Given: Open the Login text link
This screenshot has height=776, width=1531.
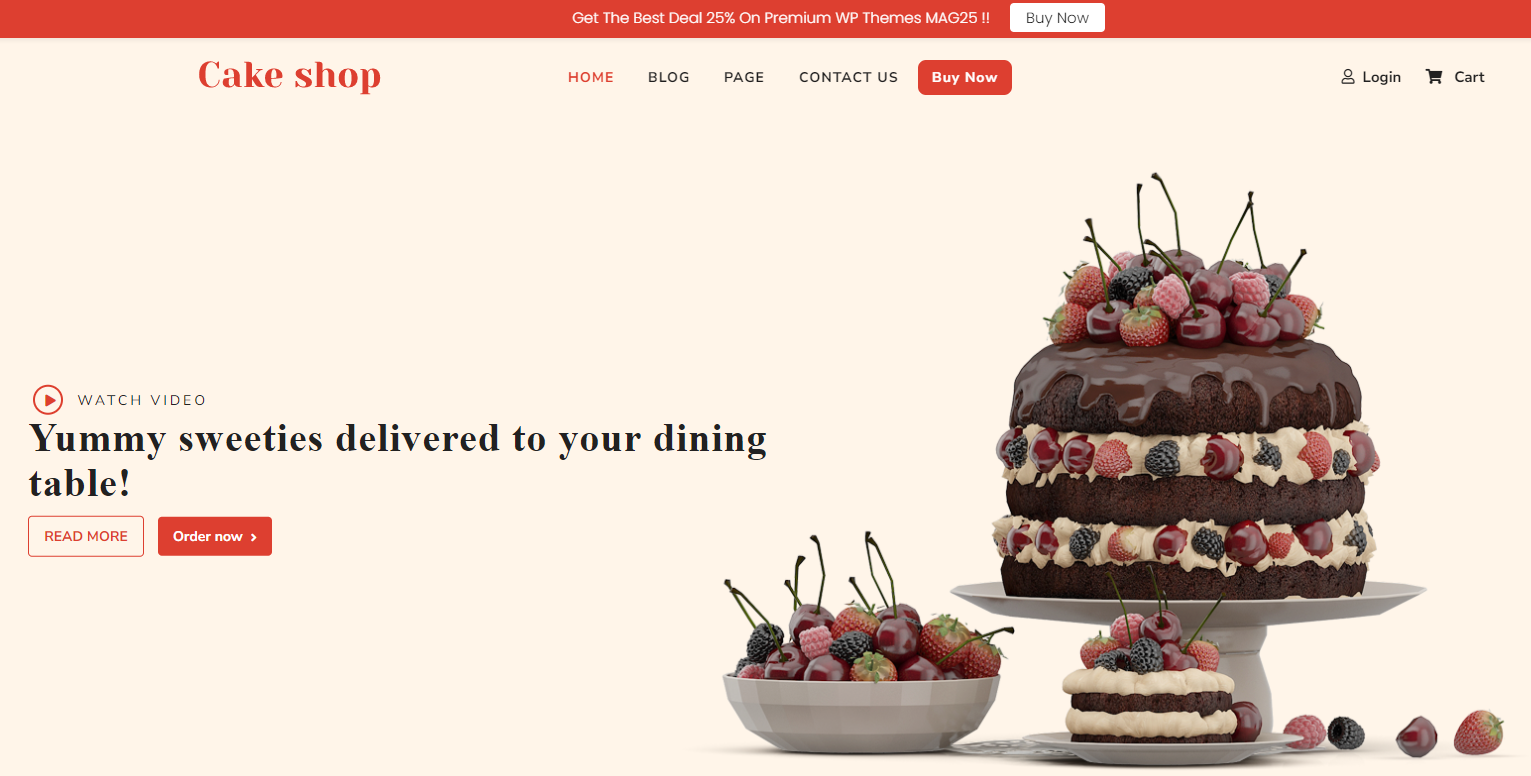Looking at the screenshot, I should 1381,77.
